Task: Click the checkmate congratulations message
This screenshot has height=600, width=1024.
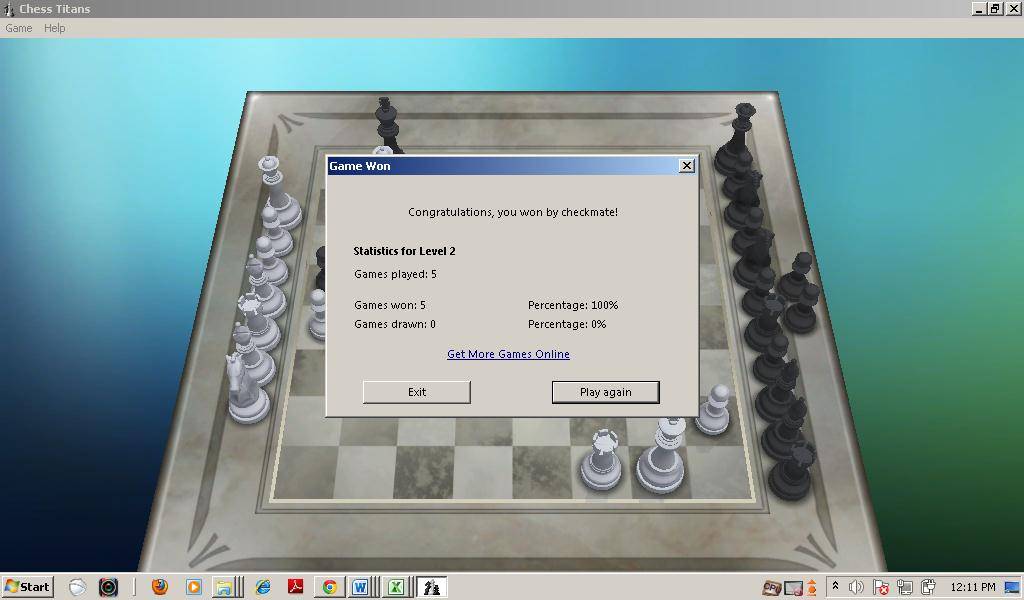Action: 513,212
